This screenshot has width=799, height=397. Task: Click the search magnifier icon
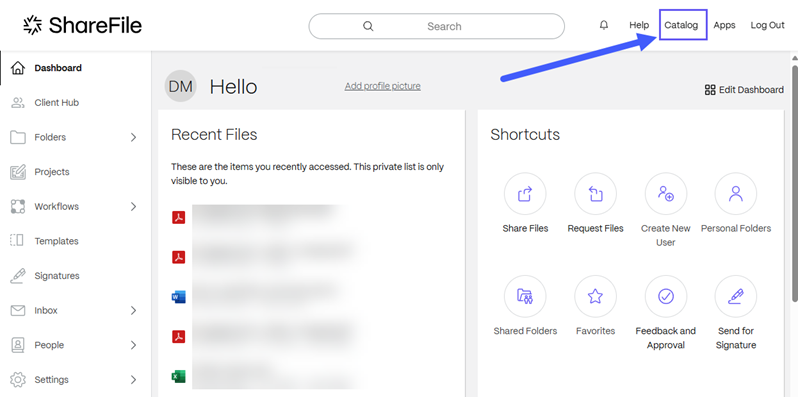coord(368,26)
